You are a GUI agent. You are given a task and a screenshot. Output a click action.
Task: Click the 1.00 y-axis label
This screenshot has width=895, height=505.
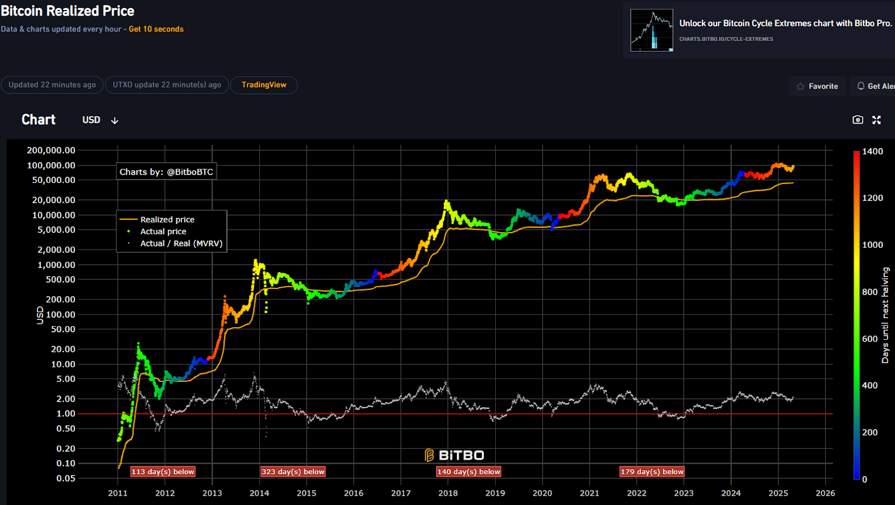click(x=66, y=414)
